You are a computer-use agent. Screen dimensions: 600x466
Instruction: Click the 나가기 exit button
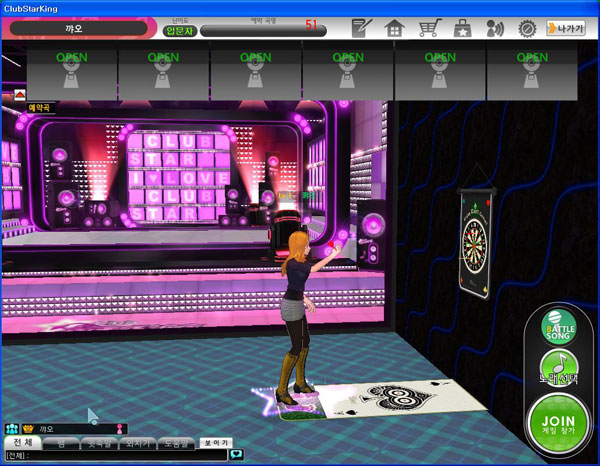pyautogui.click(x=566, y=28)
